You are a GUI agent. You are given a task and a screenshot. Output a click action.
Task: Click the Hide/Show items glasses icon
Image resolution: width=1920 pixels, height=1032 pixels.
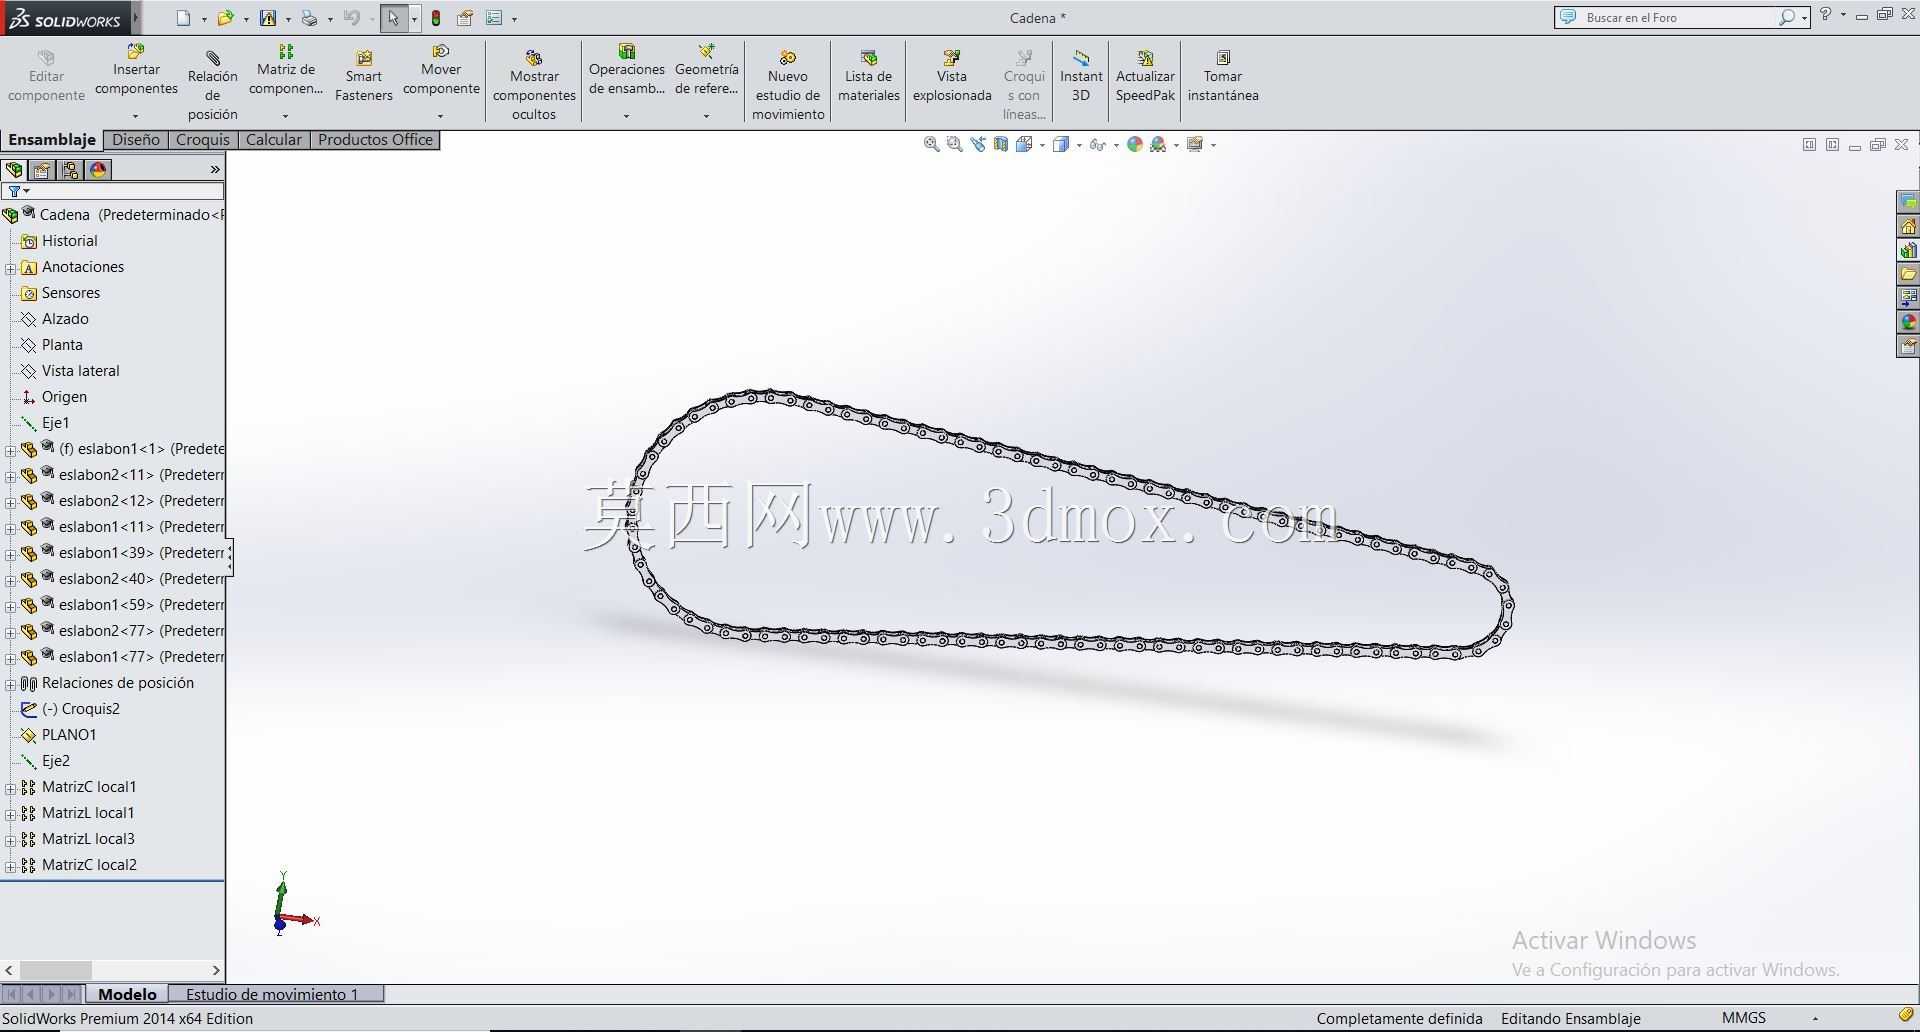(1097, 144)
